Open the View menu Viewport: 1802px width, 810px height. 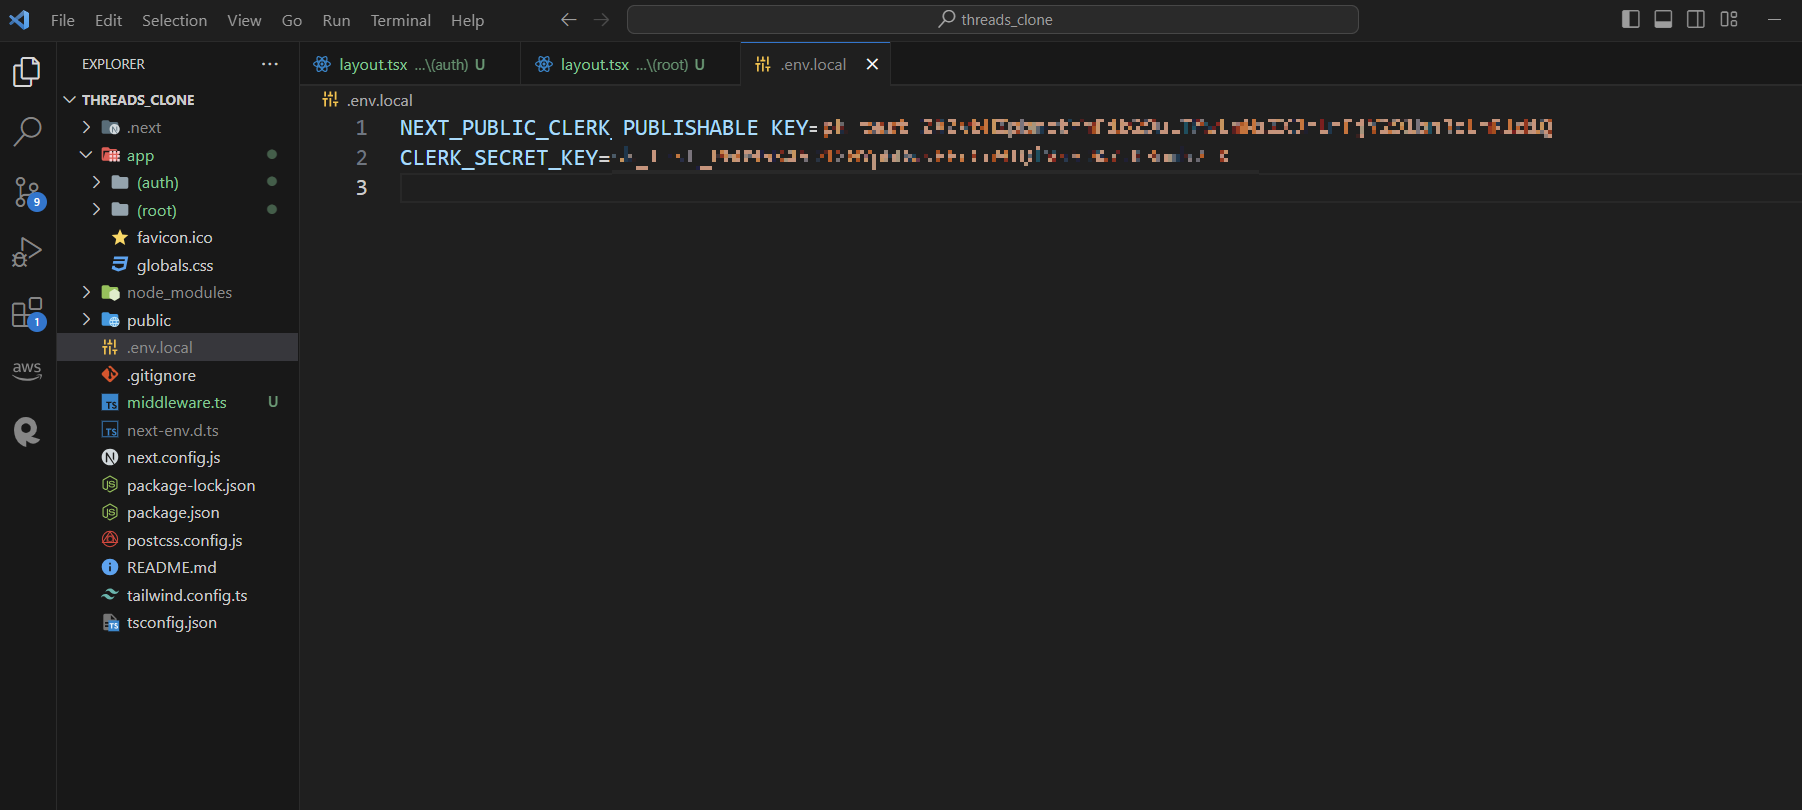[x=244, y=20]
